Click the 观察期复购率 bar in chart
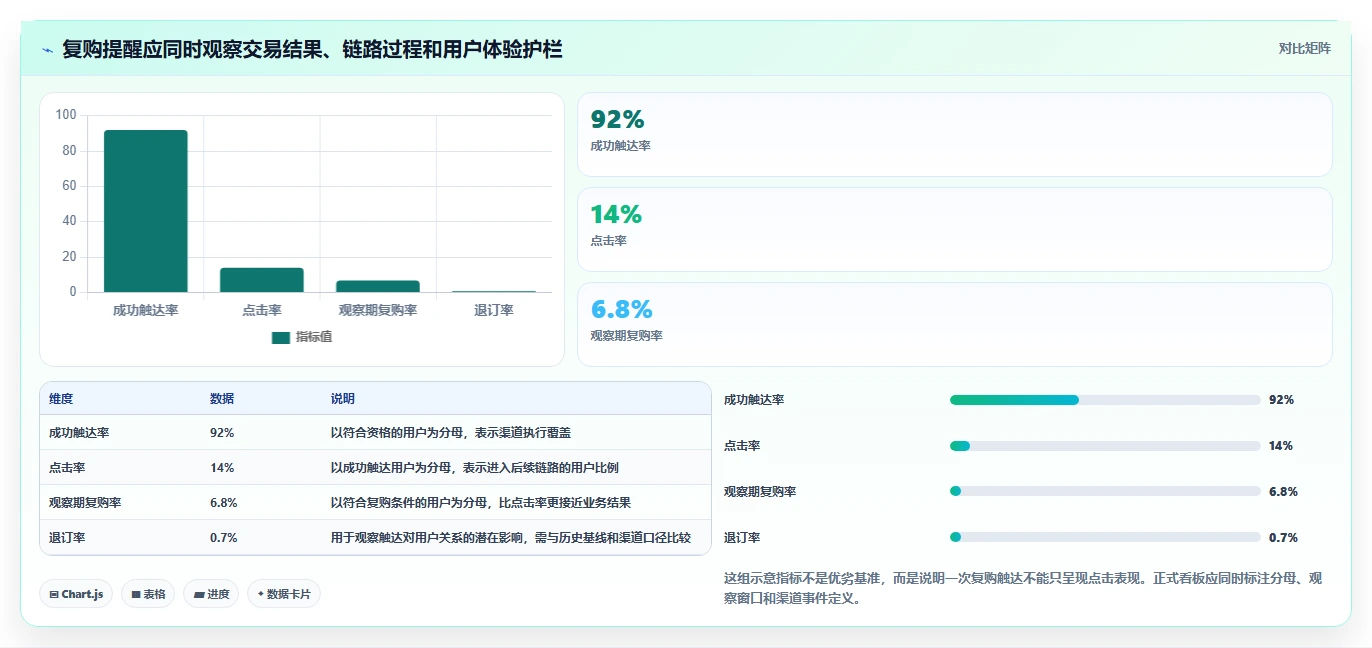 coord(378,286)
